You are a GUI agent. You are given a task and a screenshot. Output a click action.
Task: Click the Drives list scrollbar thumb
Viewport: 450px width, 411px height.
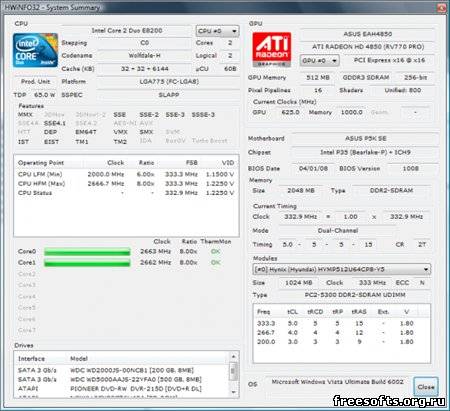[234, 370]
